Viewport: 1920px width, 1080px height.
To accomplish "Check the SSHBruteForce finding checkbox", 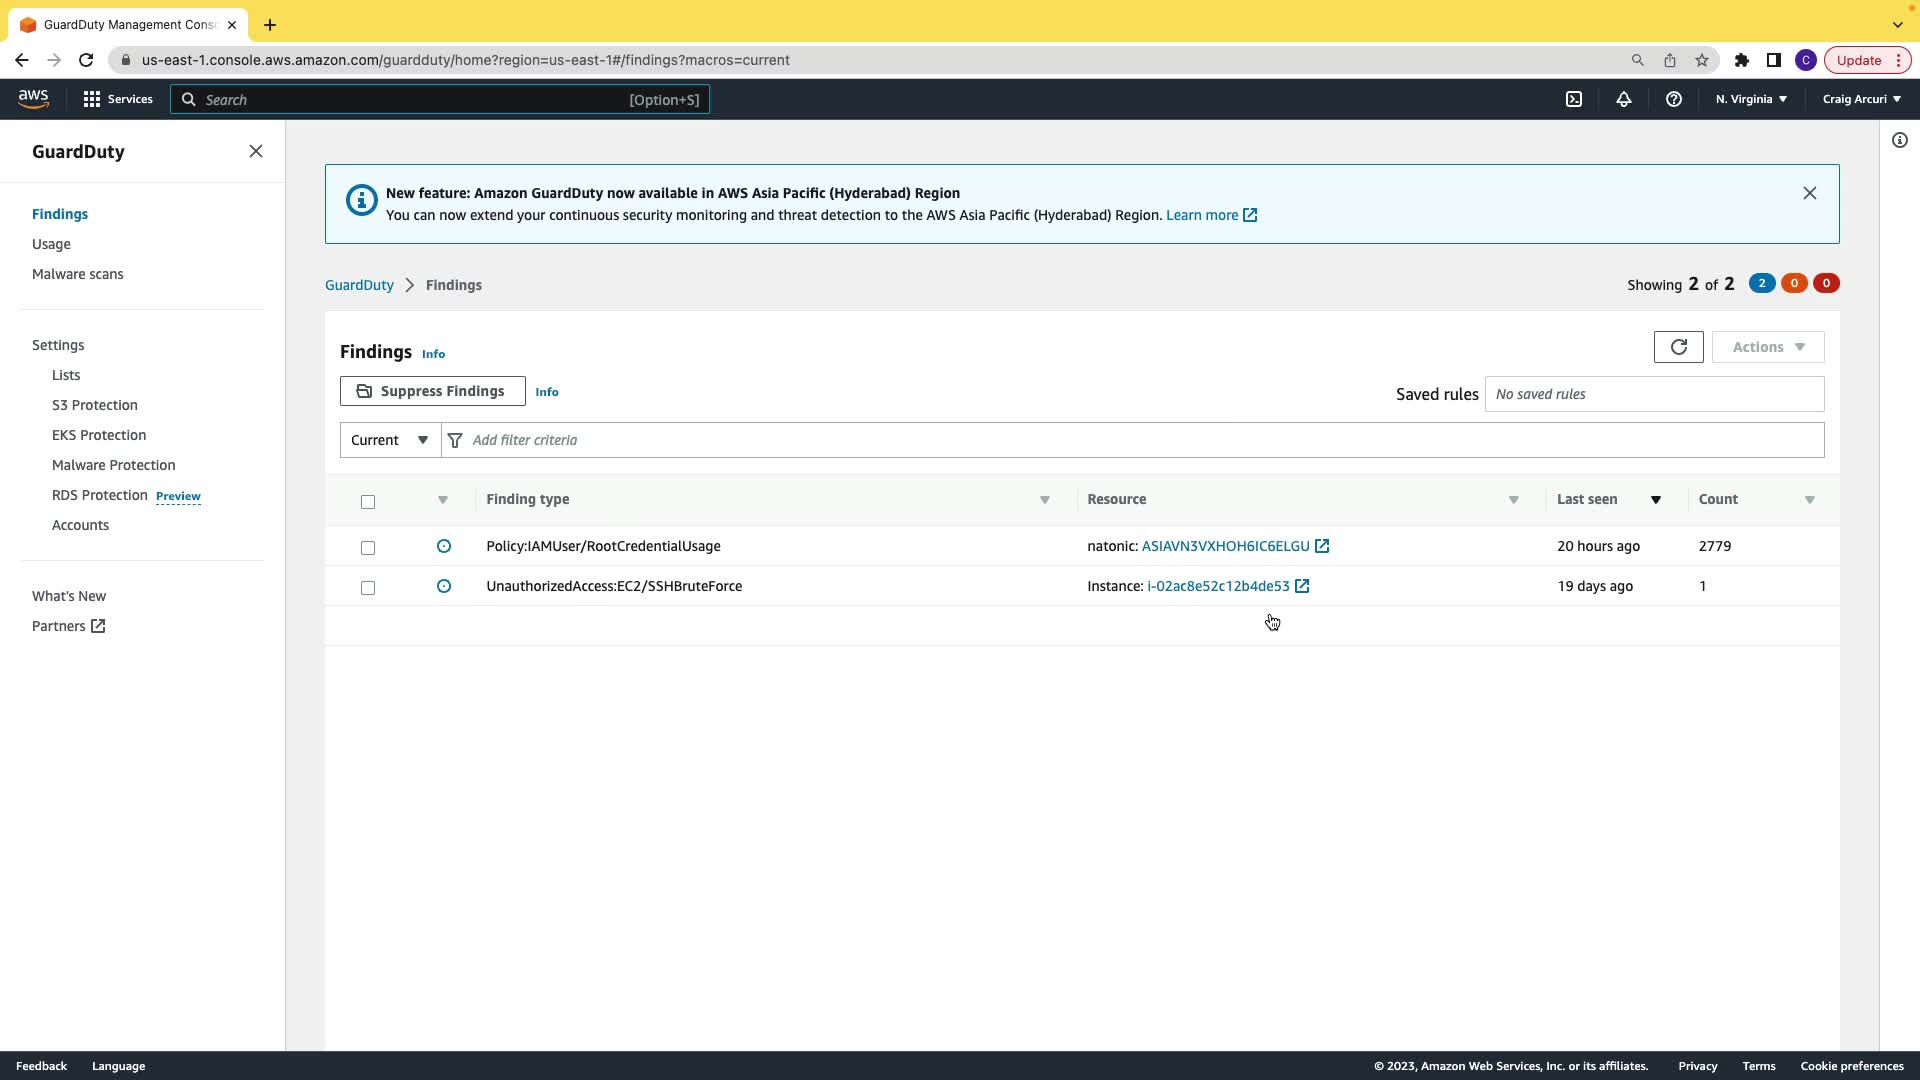I will coord(368,588).
